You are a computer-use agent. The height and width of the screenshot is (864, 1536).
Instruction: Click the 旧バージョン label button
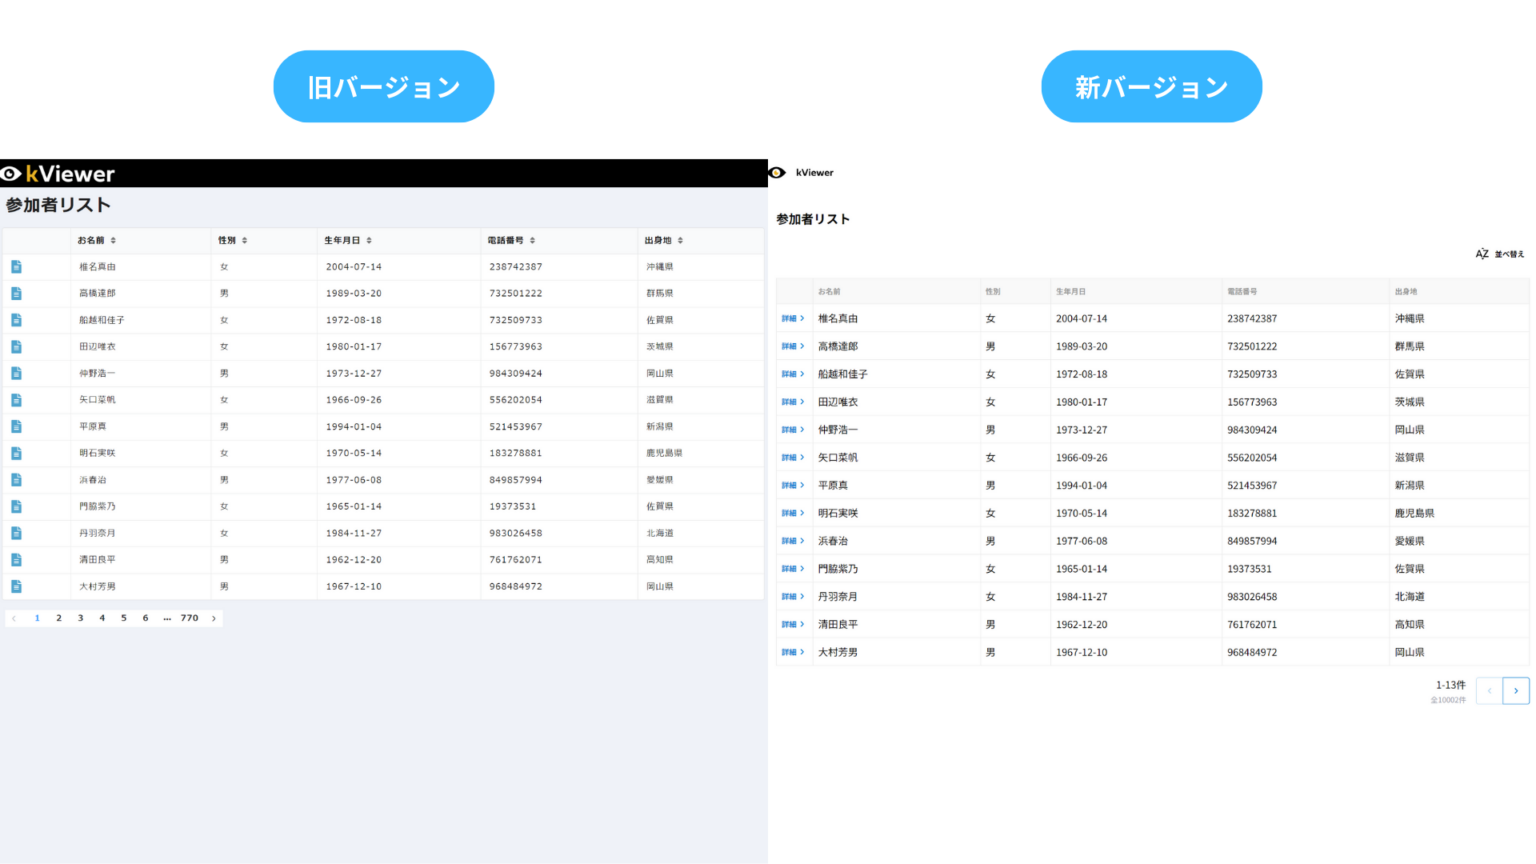(x=384, y=87)
